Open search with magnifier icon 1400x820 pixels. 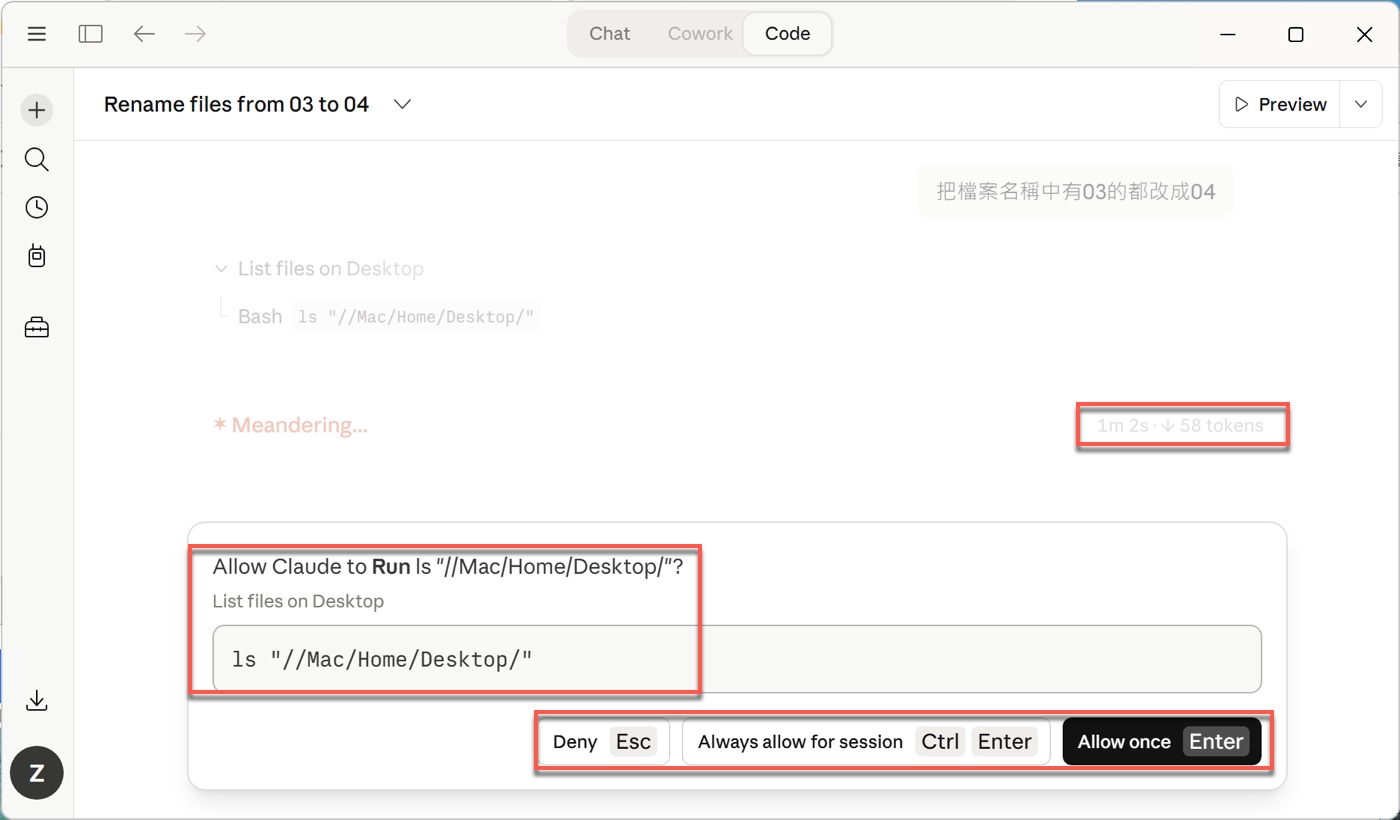[37, 159]
